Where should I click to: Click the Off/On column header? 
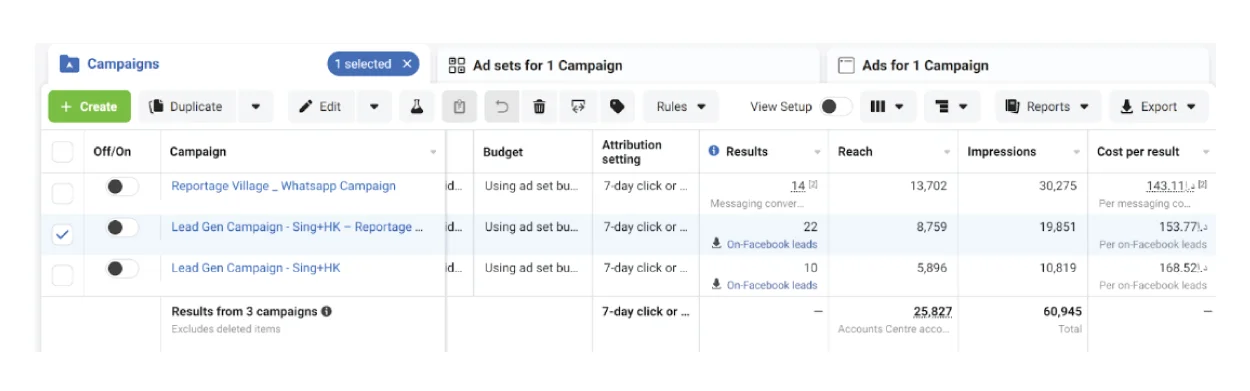[x=112, y=152]
